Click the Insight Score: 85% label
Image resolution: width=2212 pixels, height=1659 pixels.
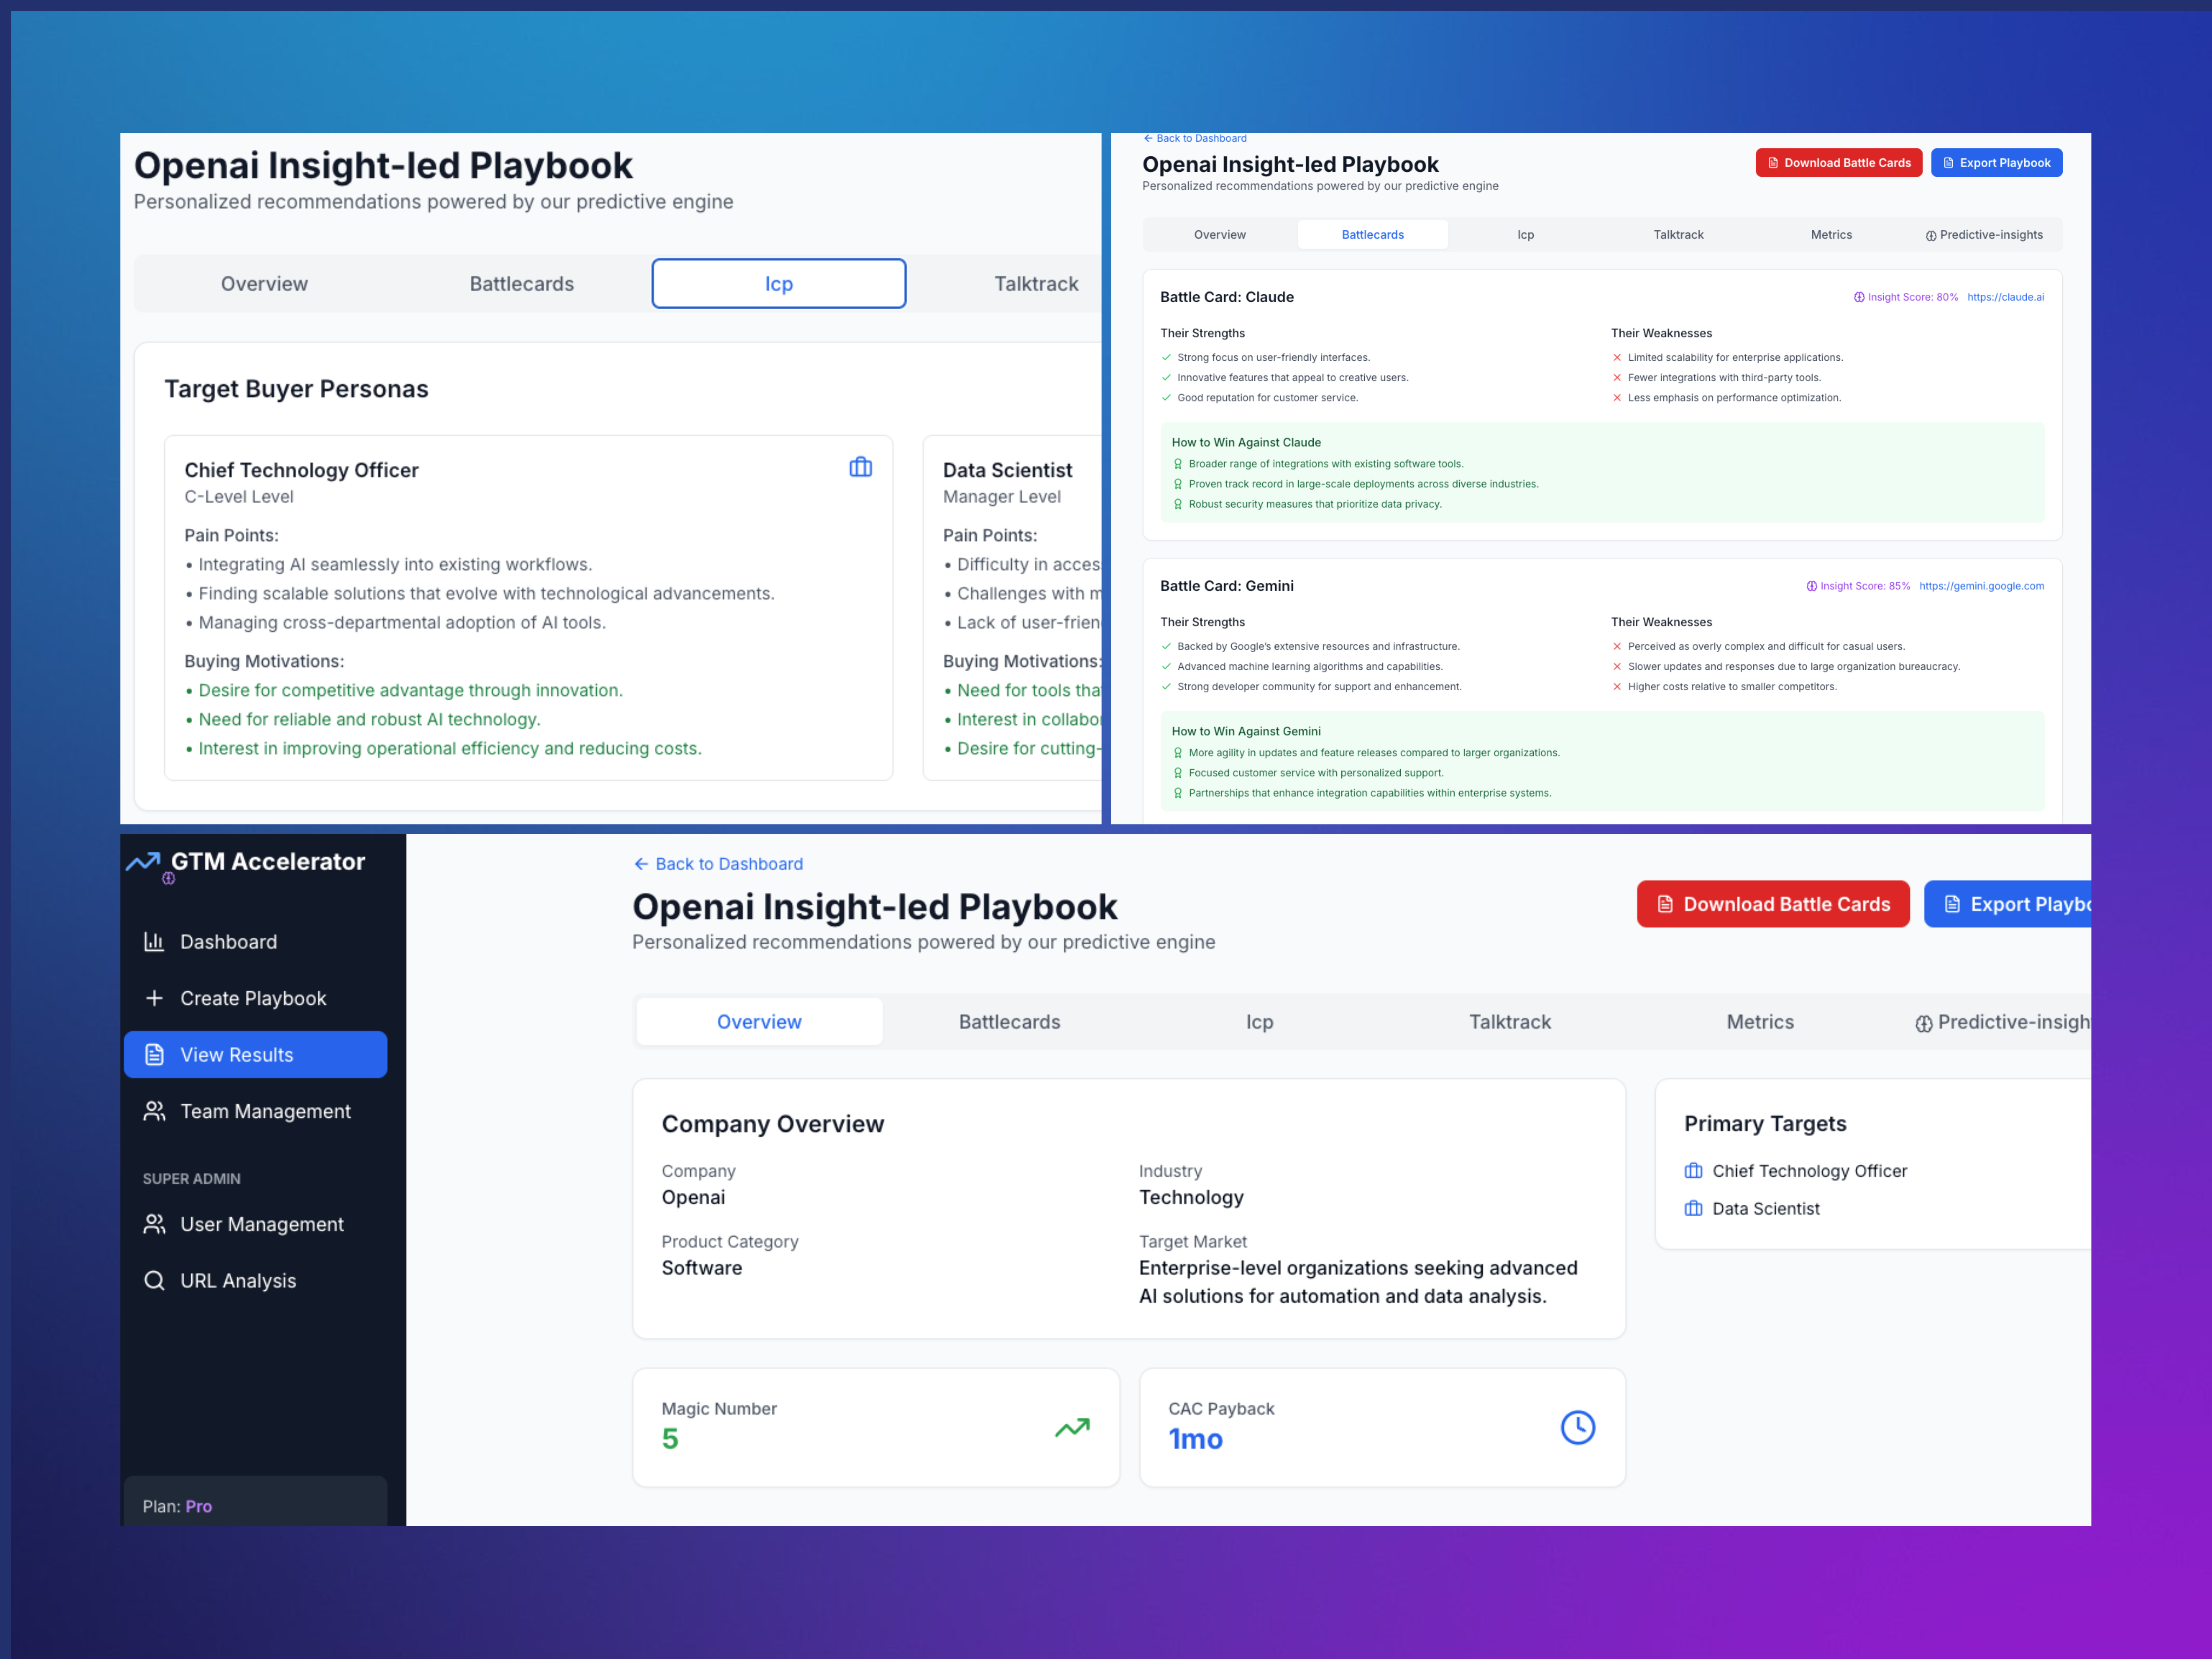click(x=1858, y=586)
